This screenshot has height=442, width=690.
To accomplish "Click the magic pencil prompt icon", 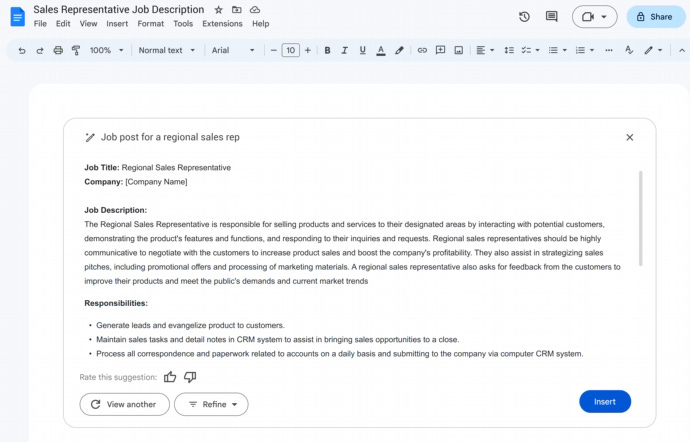I will pos(90,137).
